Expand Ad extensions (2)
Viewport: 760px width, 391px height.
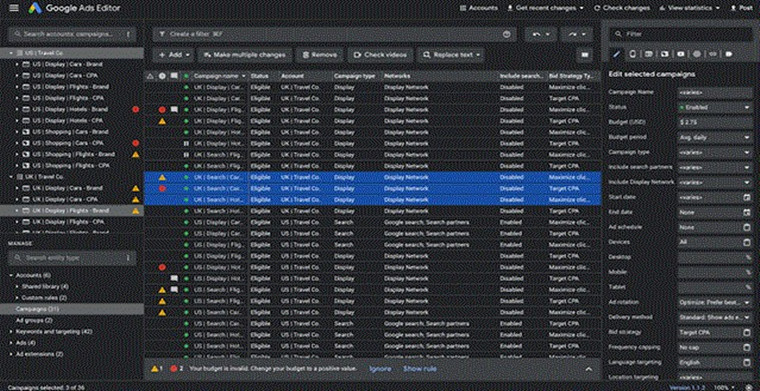[x=11, y=354]
